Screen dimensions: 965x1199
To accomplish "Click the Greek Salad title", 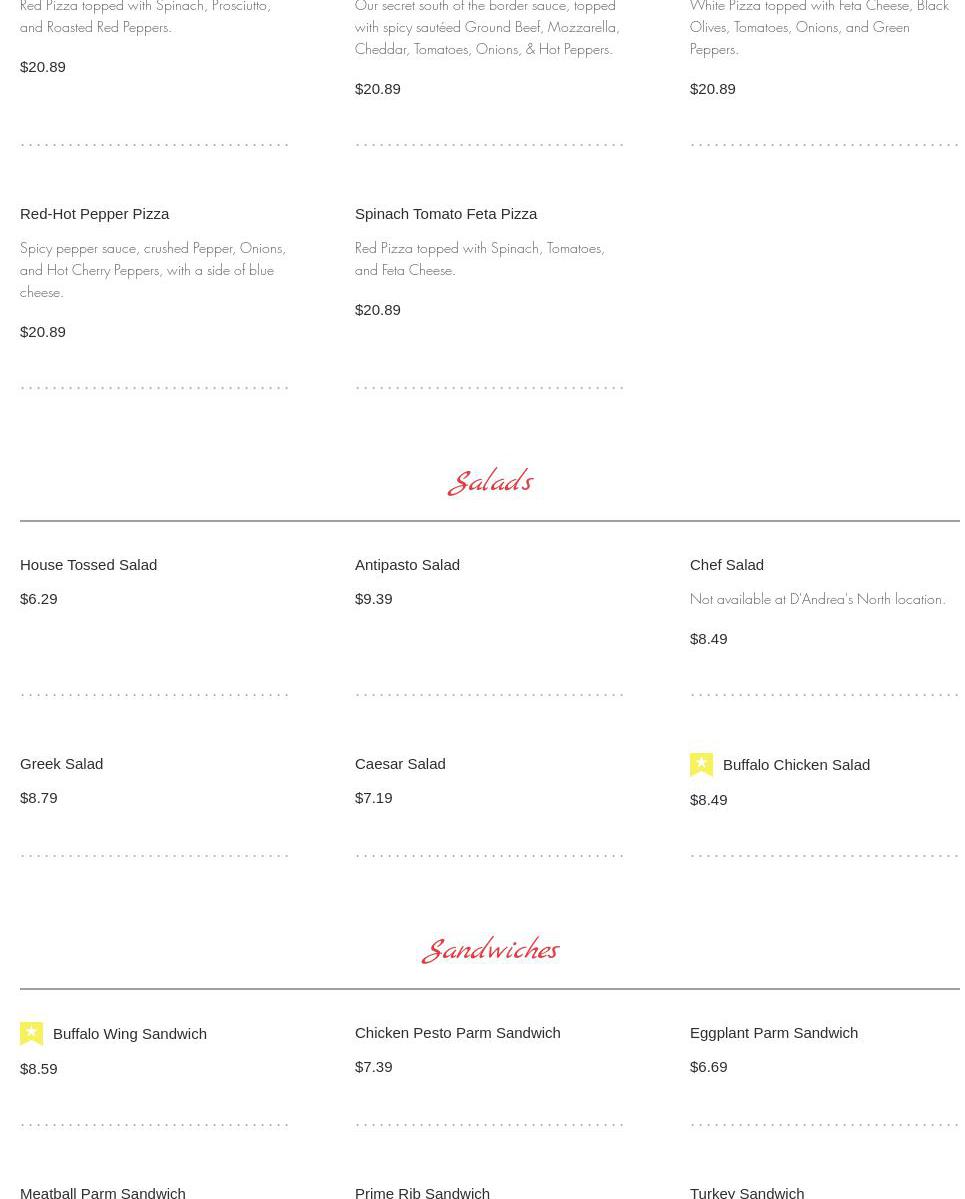I will (x=61, y=764).
